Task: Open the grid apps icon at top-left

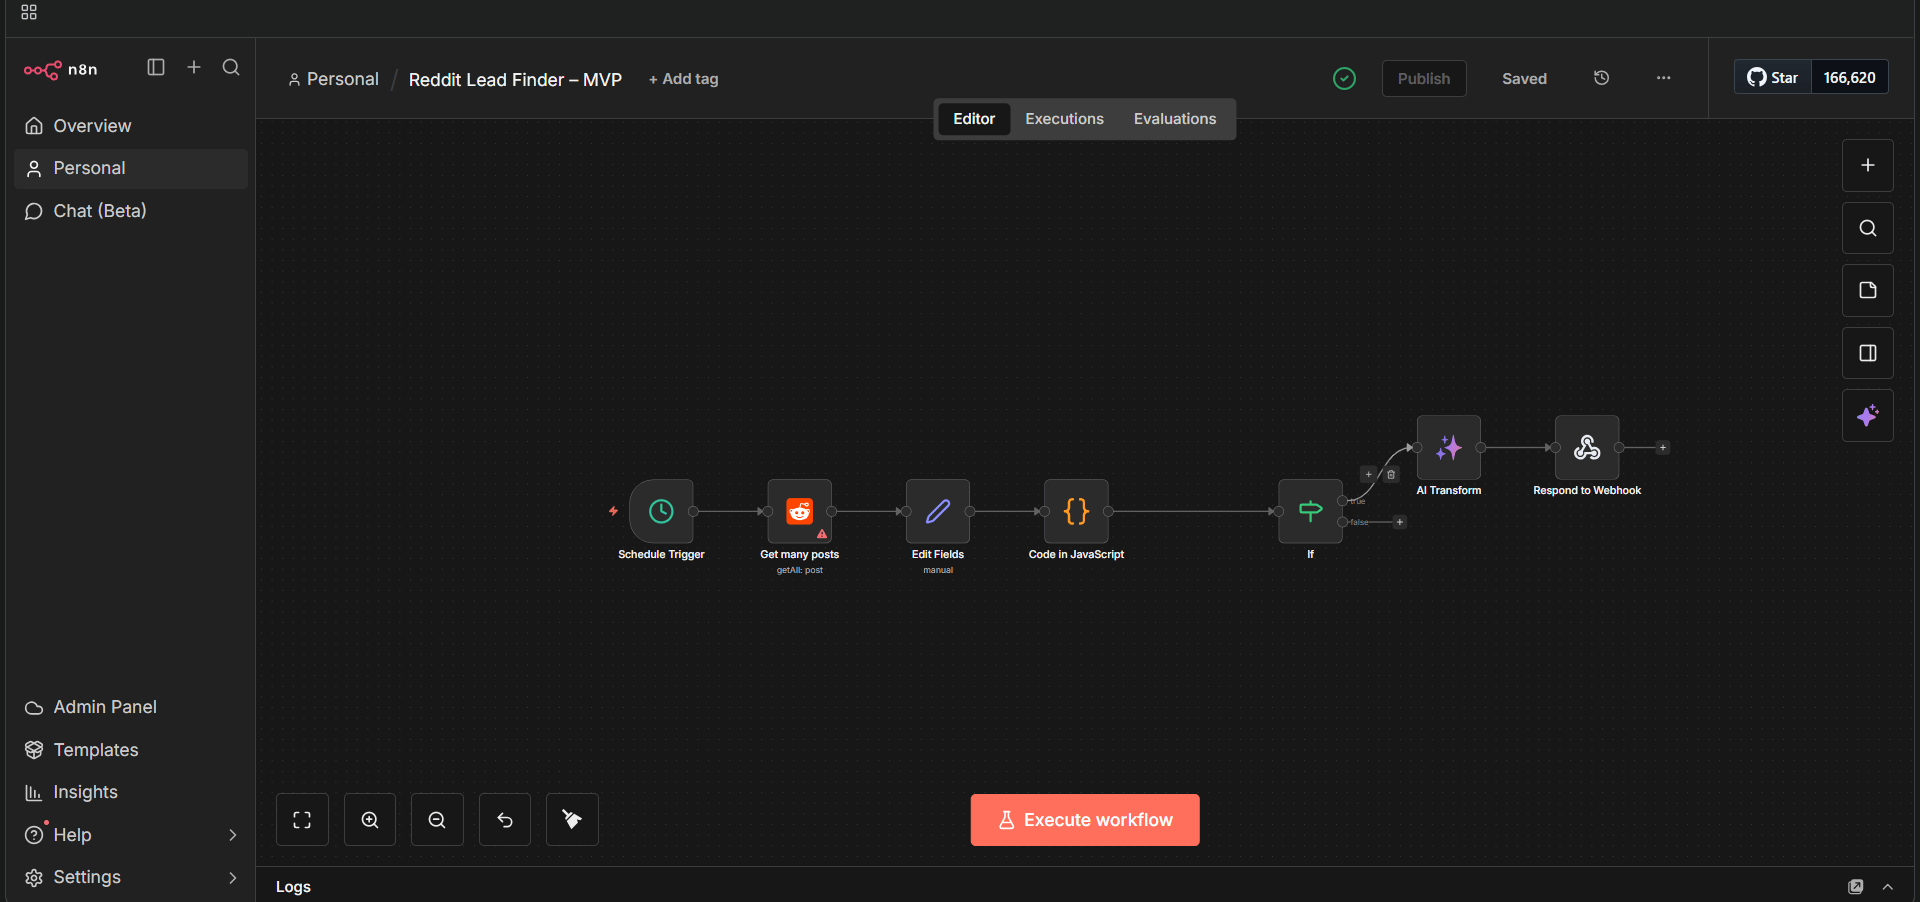Action: pyautogui.click(x=29, y=12)
